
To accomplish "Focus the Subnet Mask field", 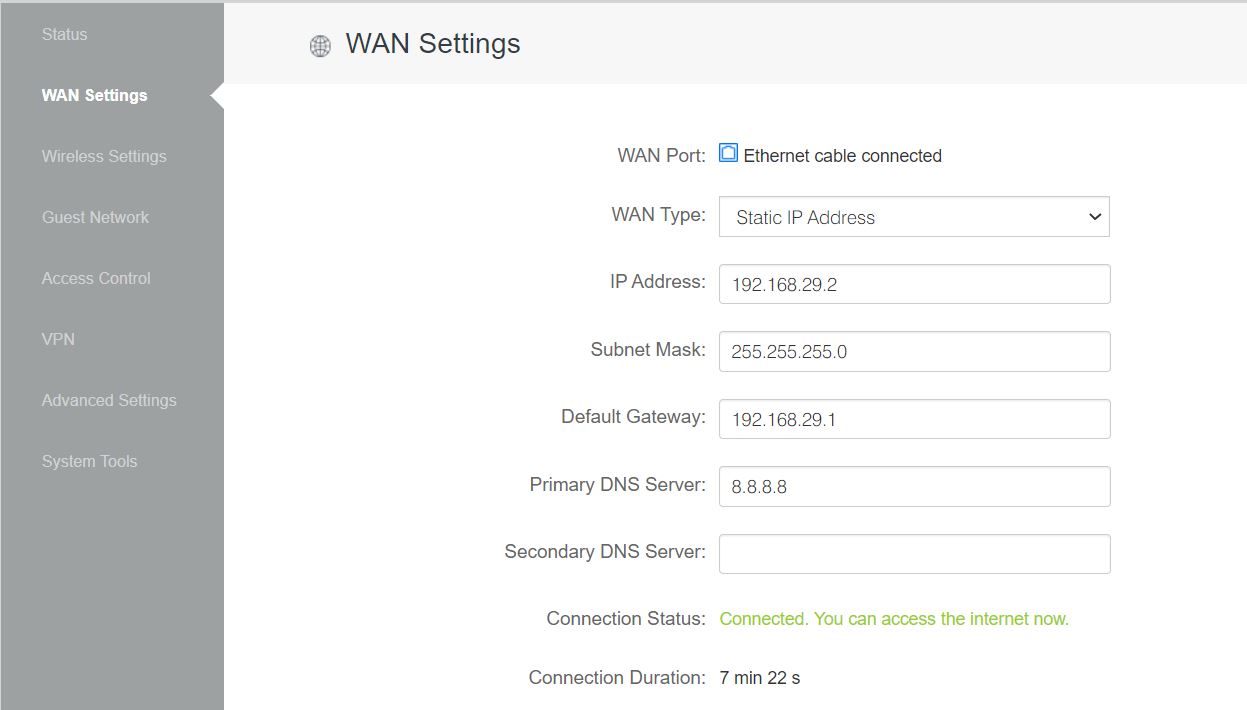I will (x=913, y=351).
